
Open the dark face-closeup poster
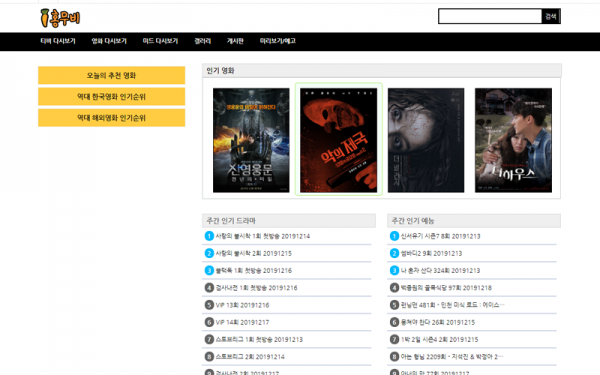[x=426, y=140]
